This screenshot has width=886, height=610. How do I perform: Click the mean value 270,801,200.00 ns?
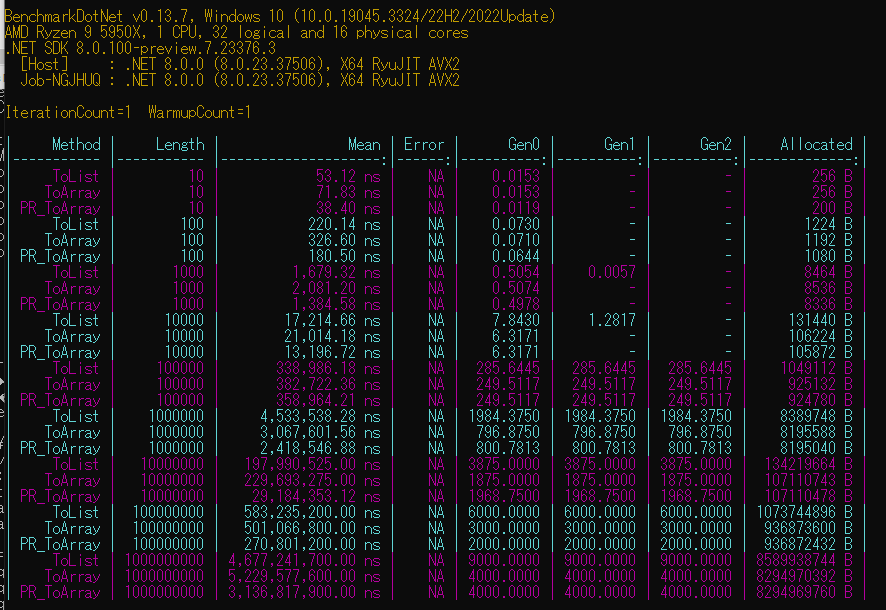(312, 544)
